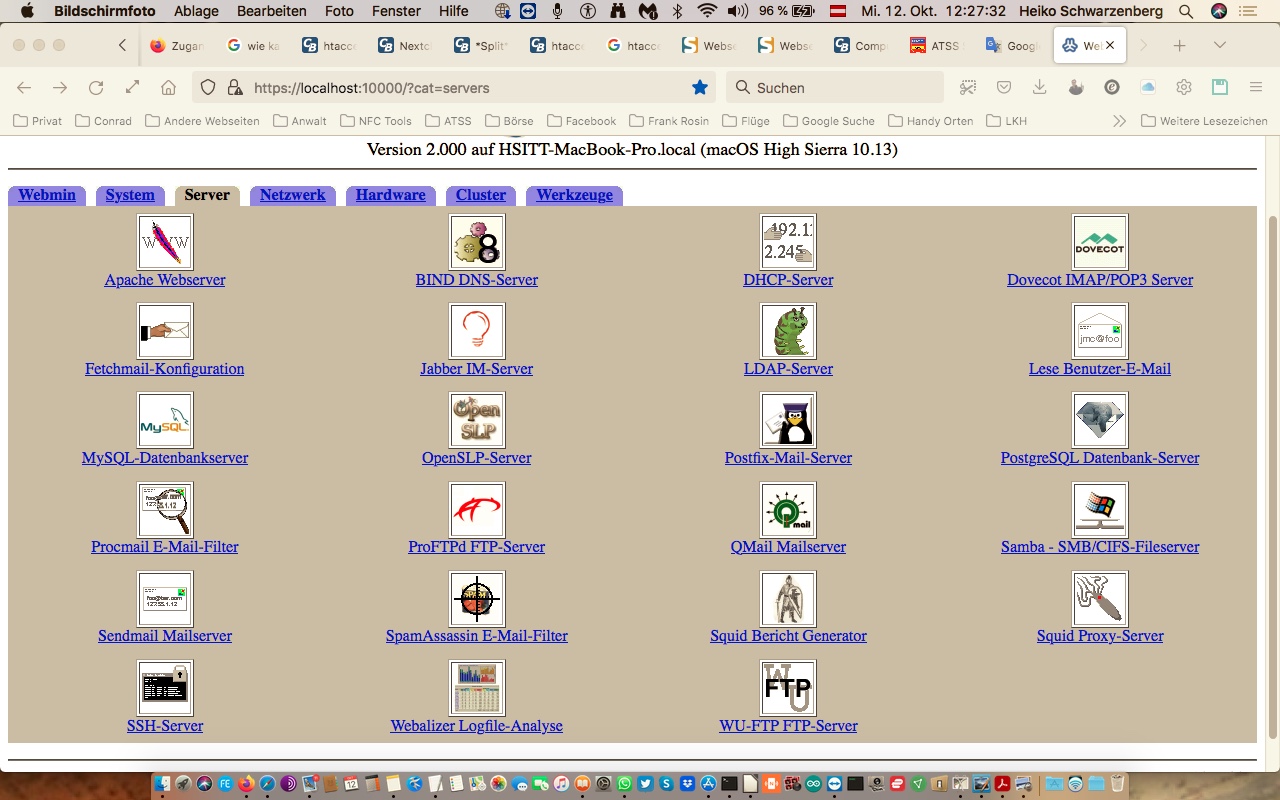Click the Webalizer chart icon
The image size is (1280, 800).
click(x=477, y=688)
